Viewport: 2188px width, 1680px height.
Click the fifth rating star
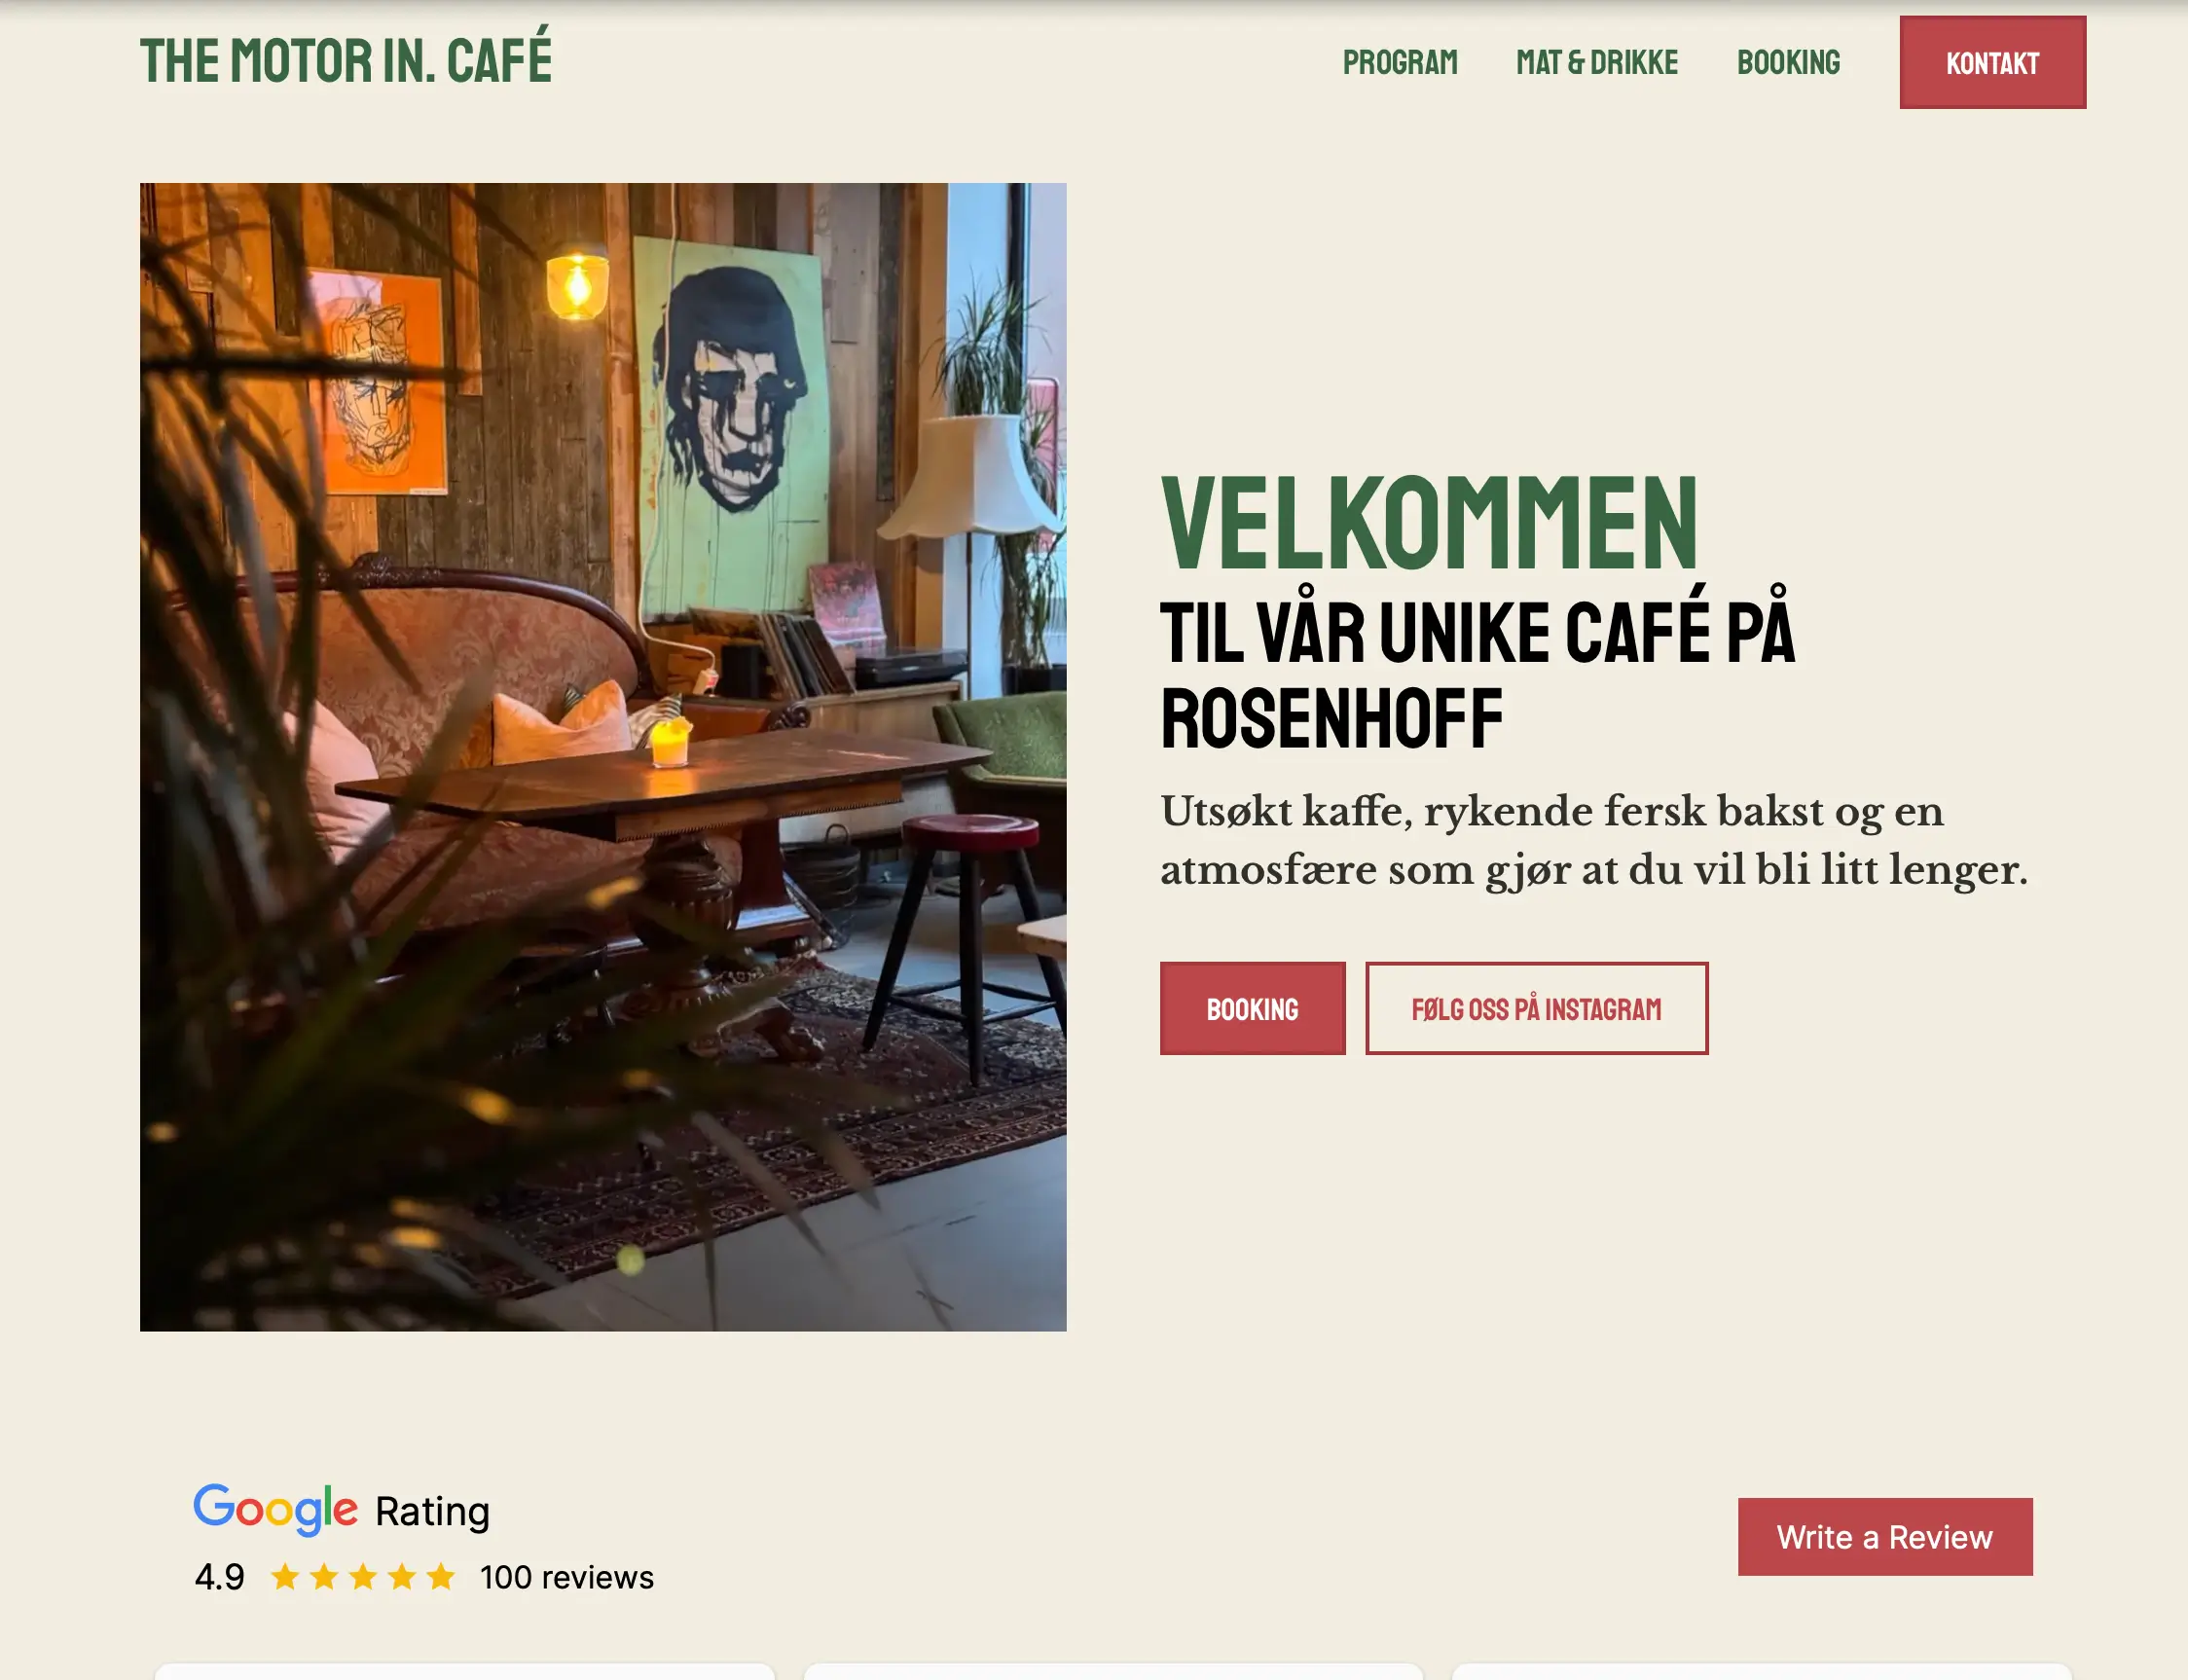(441, 1577)
